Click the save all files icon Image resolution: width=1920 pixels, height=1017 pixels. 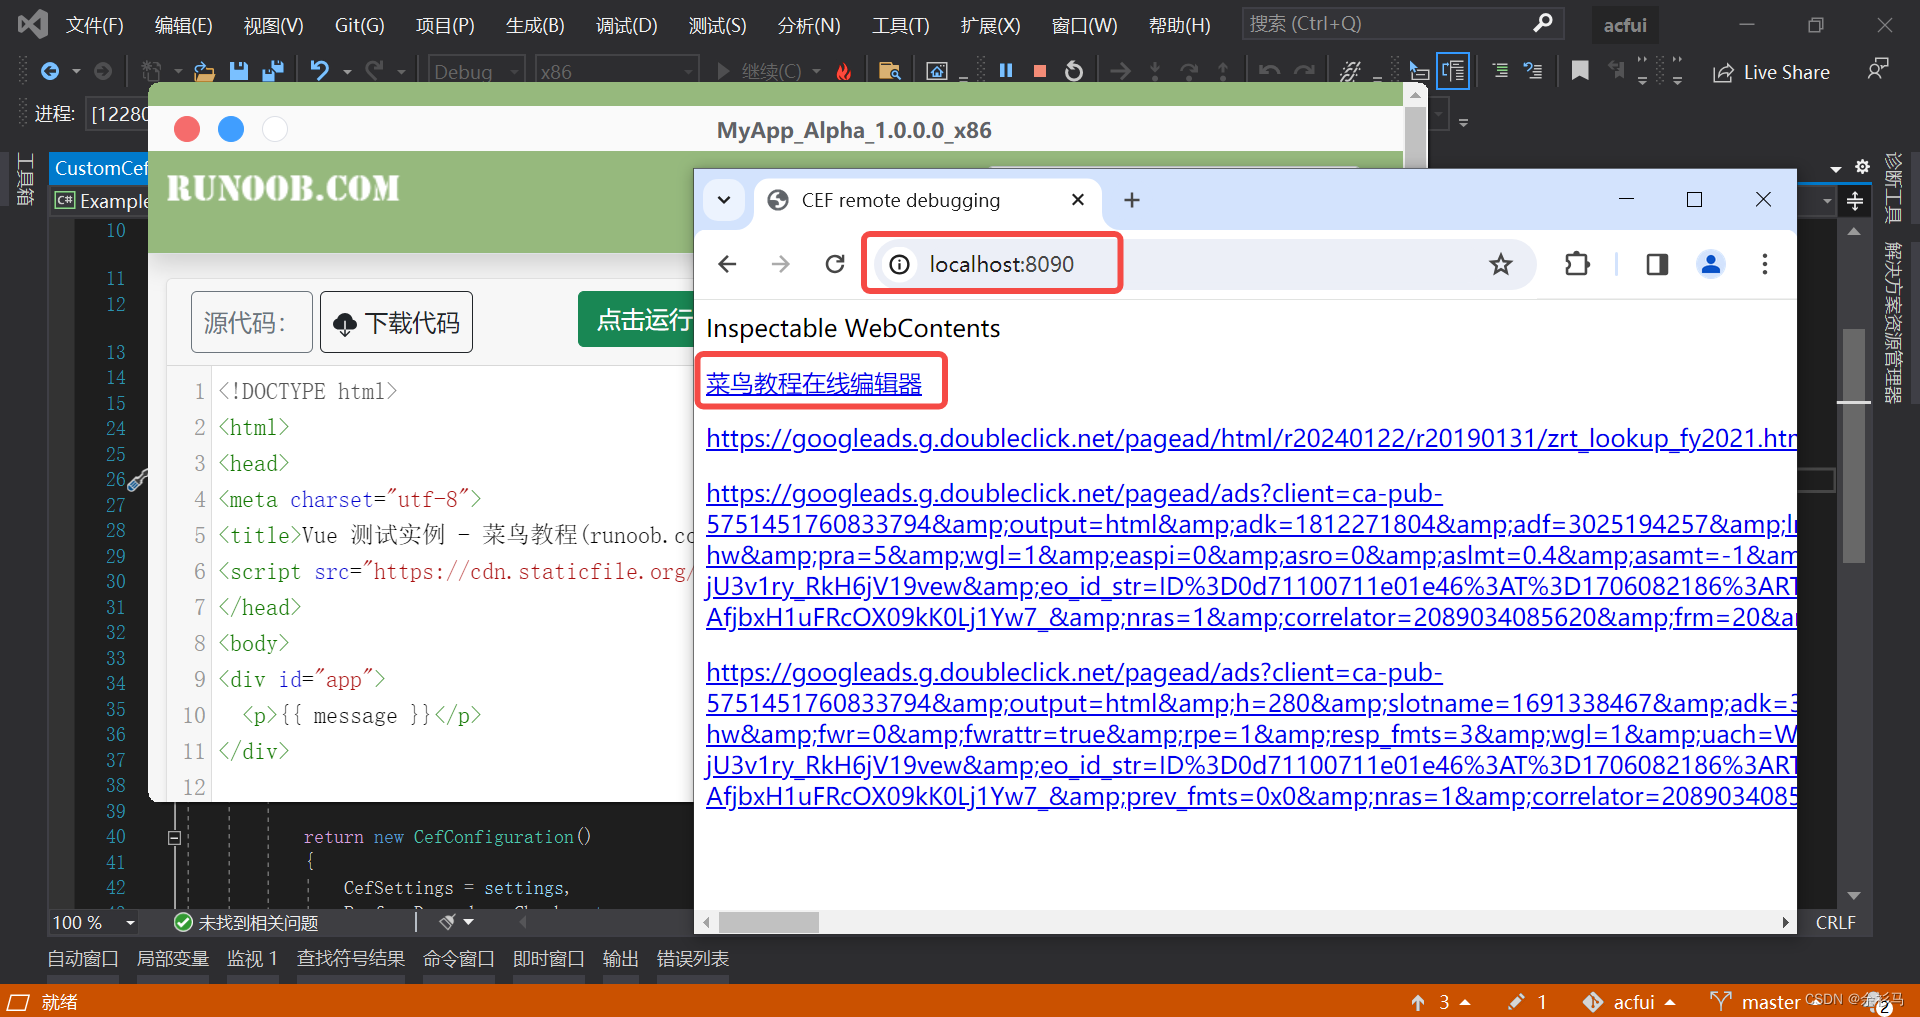272,71
